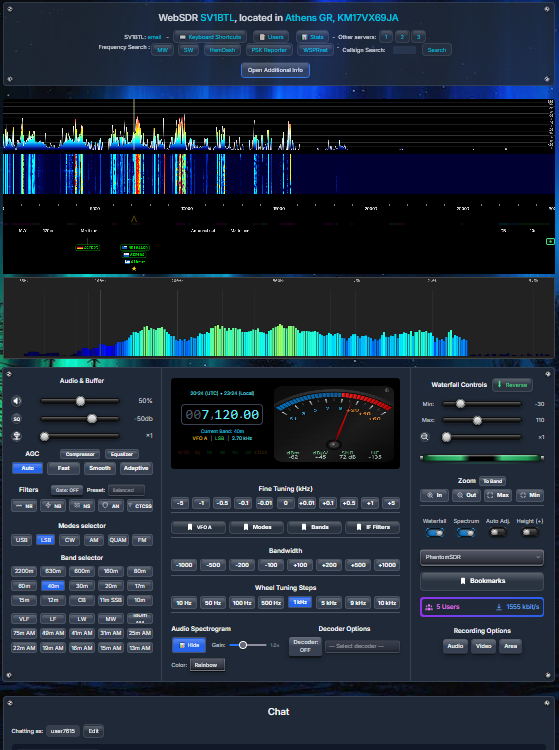Switch to other server 2
Screen dimensions: 559x750
pos(402,37)
